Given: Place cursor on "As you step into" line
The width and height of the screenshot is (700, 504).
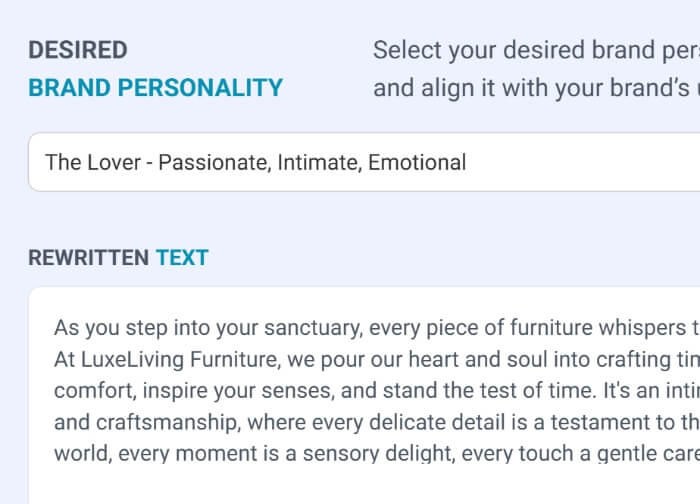Looking at the screenshot, I should coord(120,328).
